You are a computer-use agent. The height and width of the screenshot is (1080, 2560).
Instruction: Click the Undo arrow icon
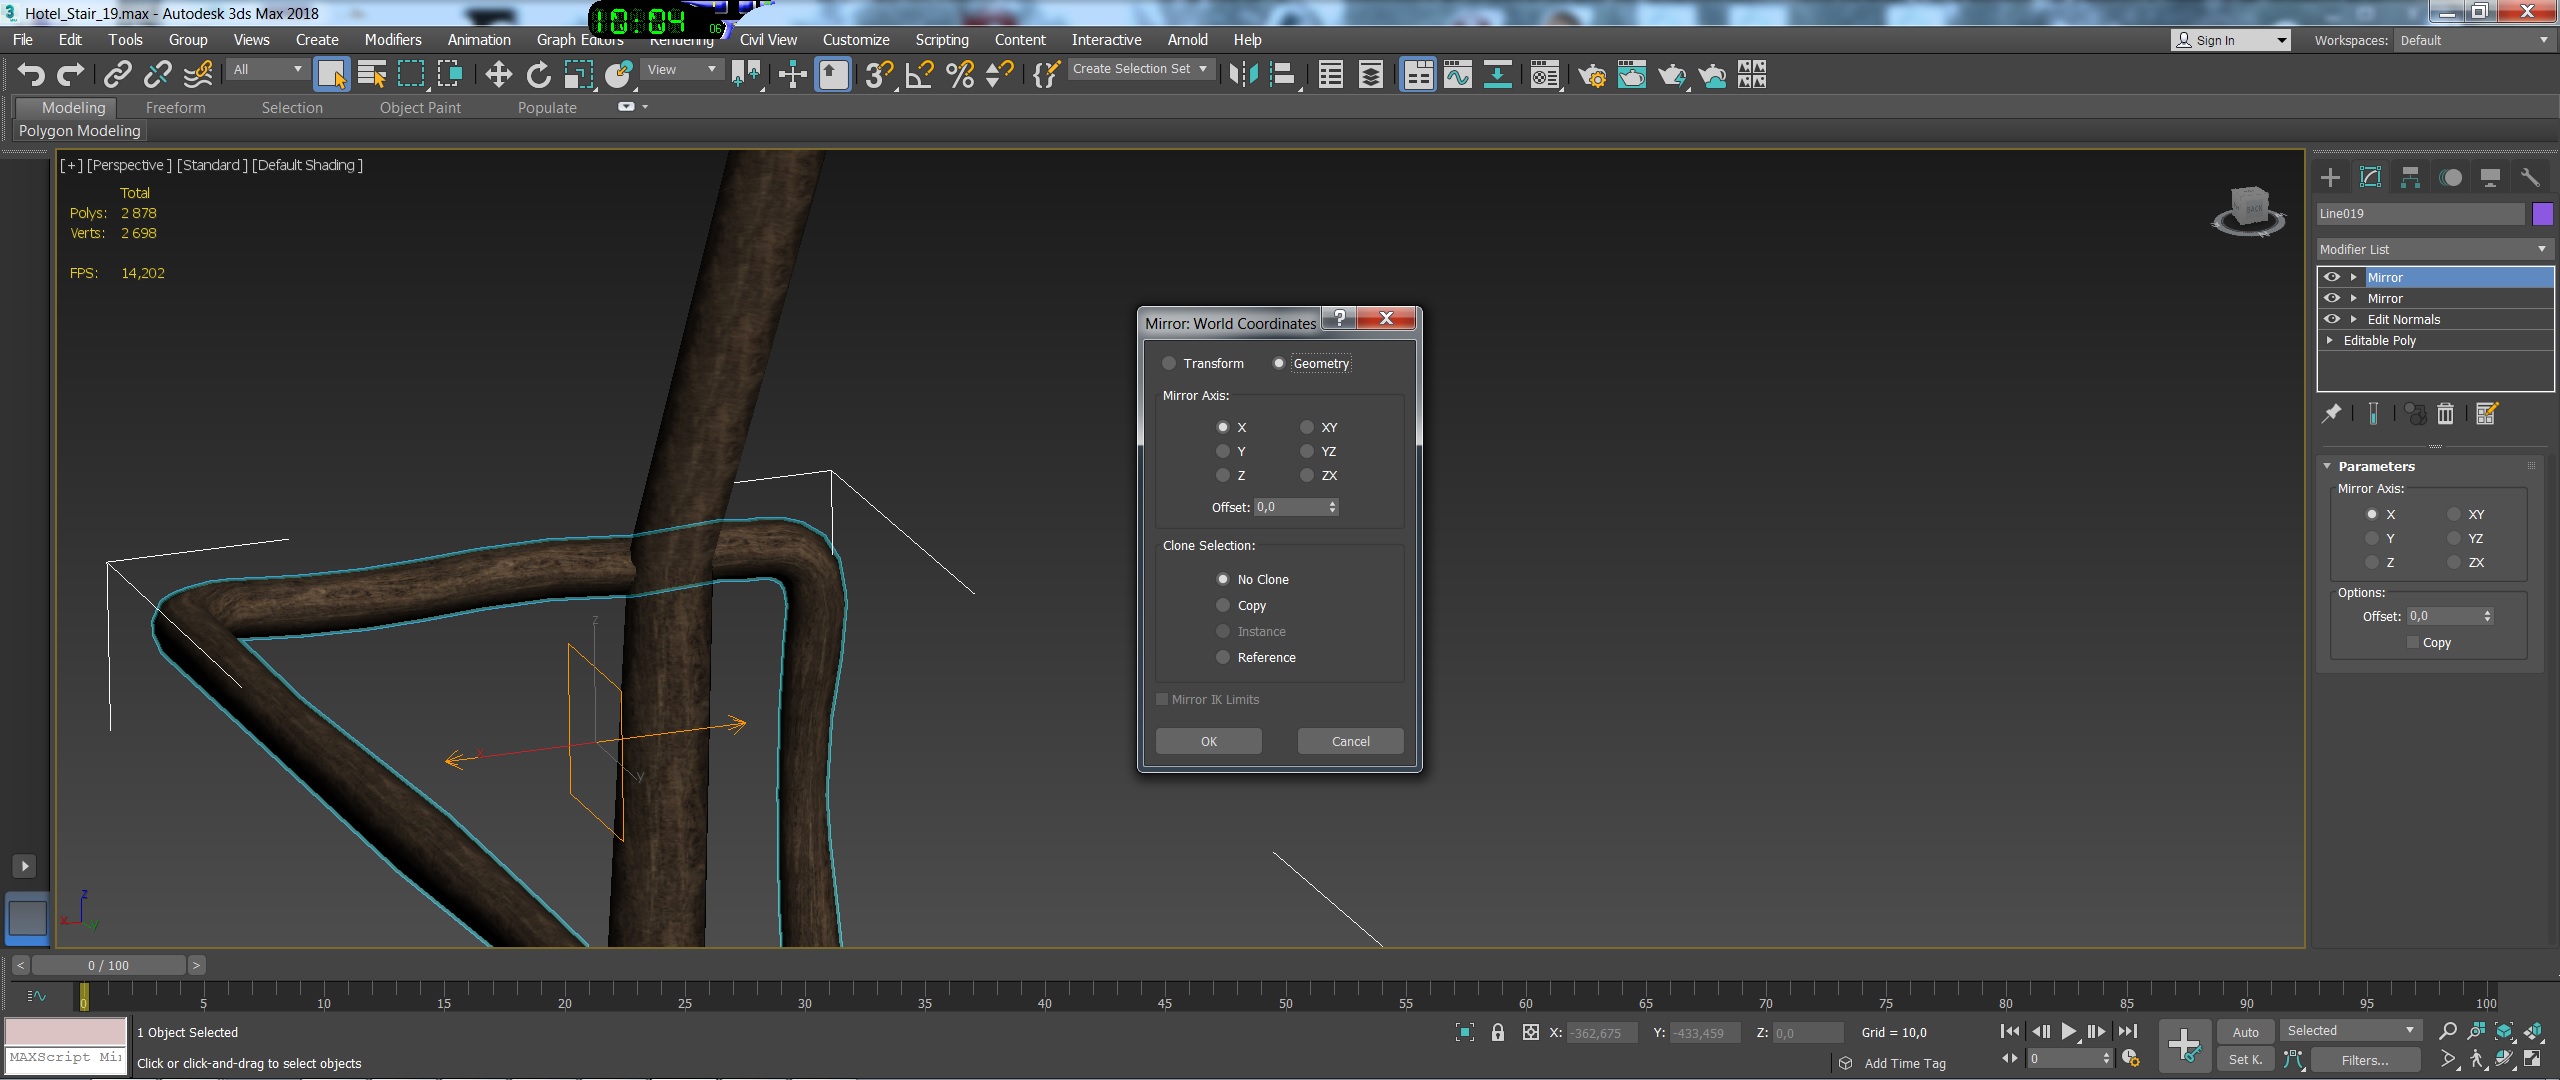click(31, 74)
